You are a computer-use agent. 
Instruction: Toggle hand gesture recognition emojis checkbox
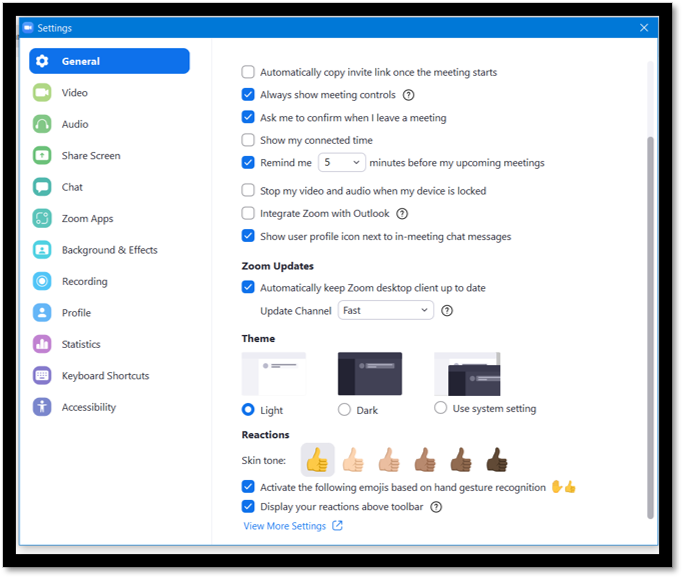click(248, 487)
